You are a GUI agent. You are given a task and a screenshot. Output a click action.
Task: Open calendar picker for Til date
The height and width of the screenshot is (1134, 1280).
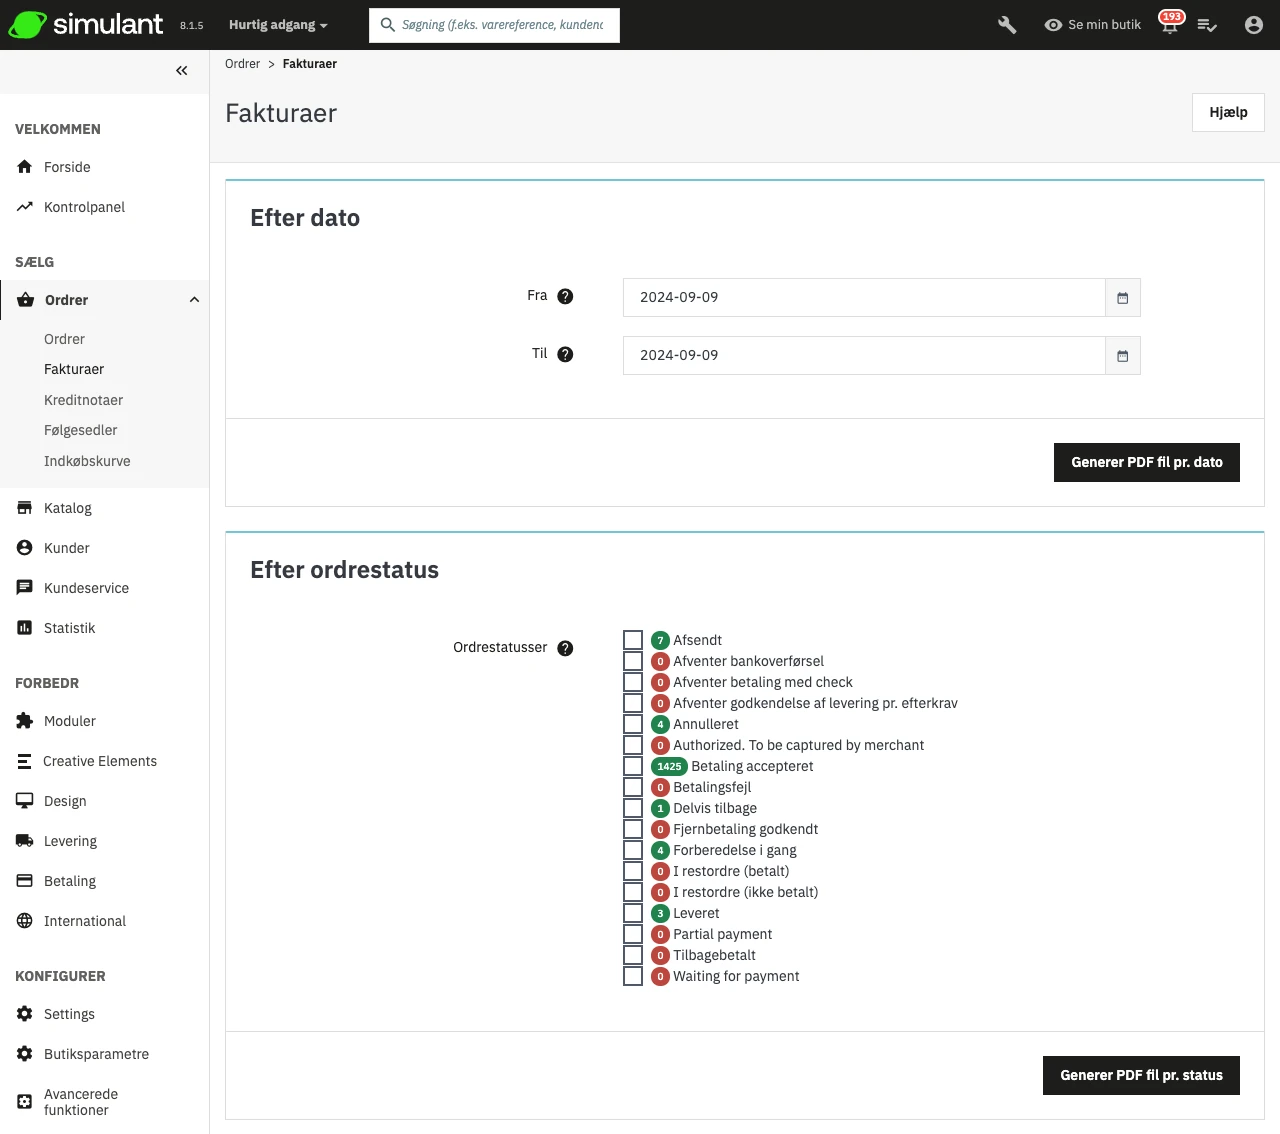click(1122, 356)
